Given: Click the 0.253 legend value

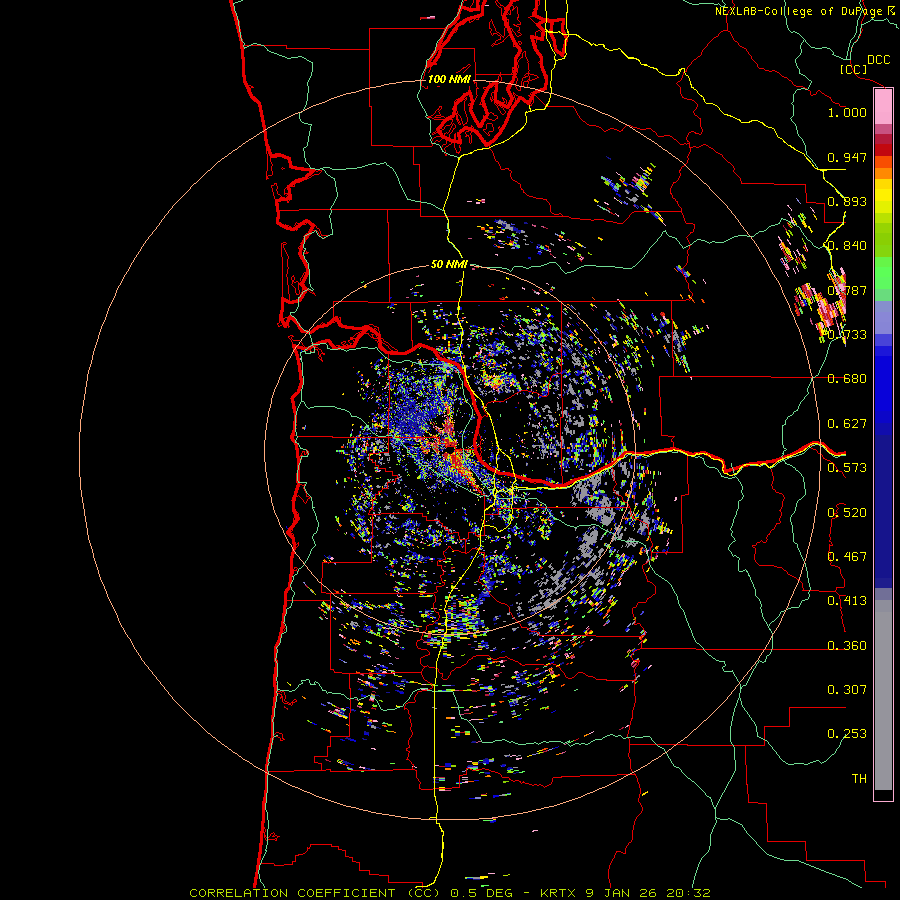Looking at the screenshot, I should click(847, 734).
